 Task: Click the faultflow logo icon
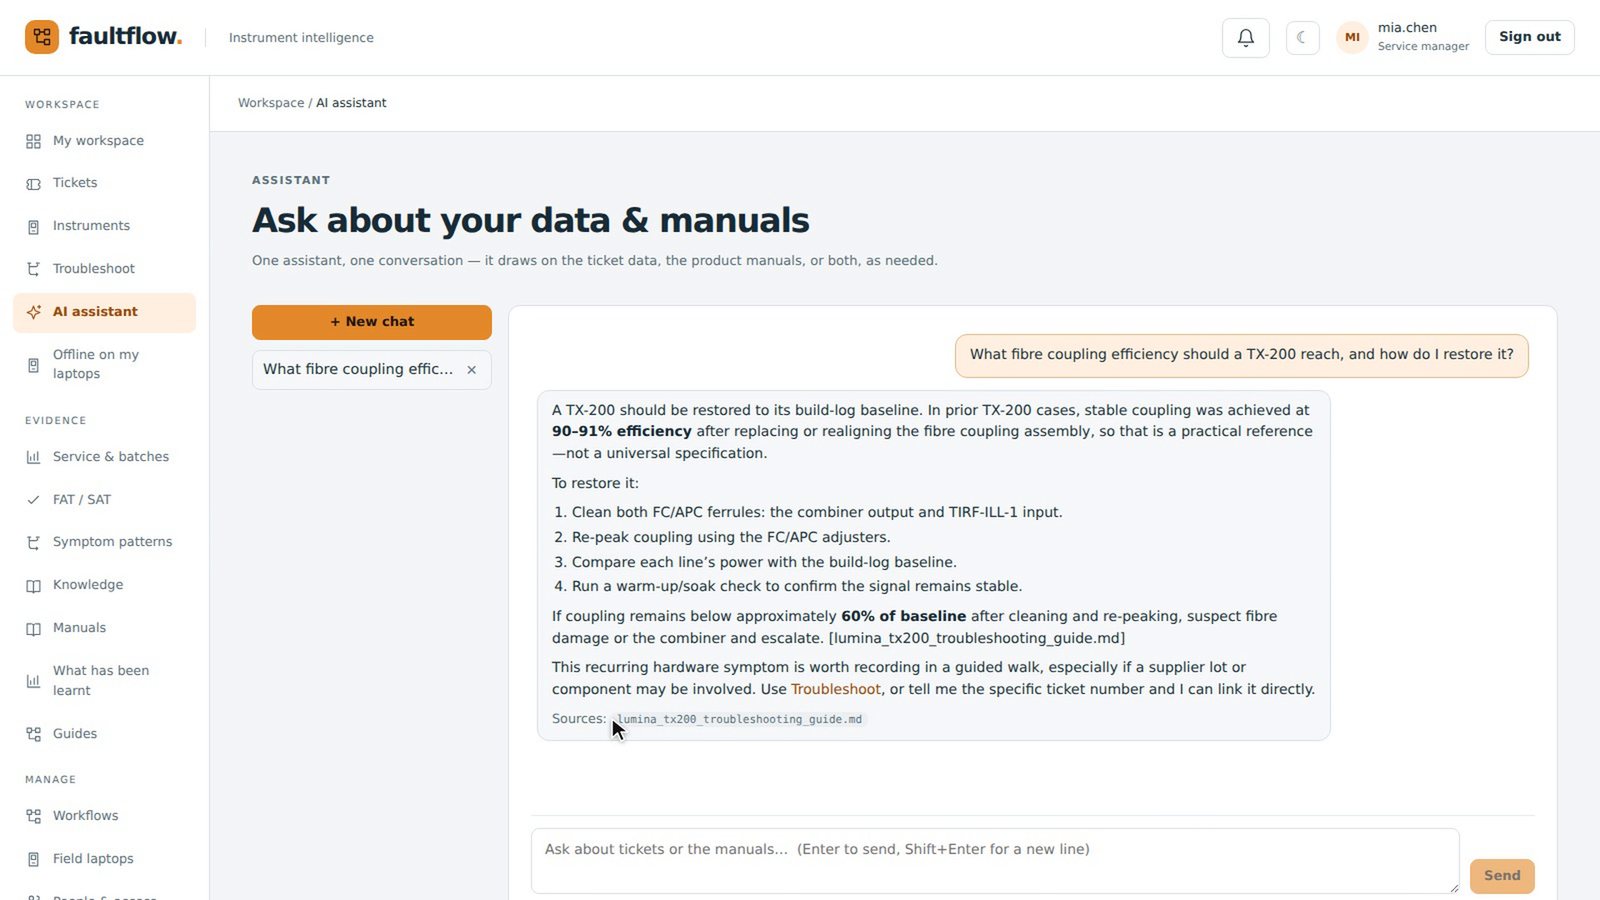[42, 37]
